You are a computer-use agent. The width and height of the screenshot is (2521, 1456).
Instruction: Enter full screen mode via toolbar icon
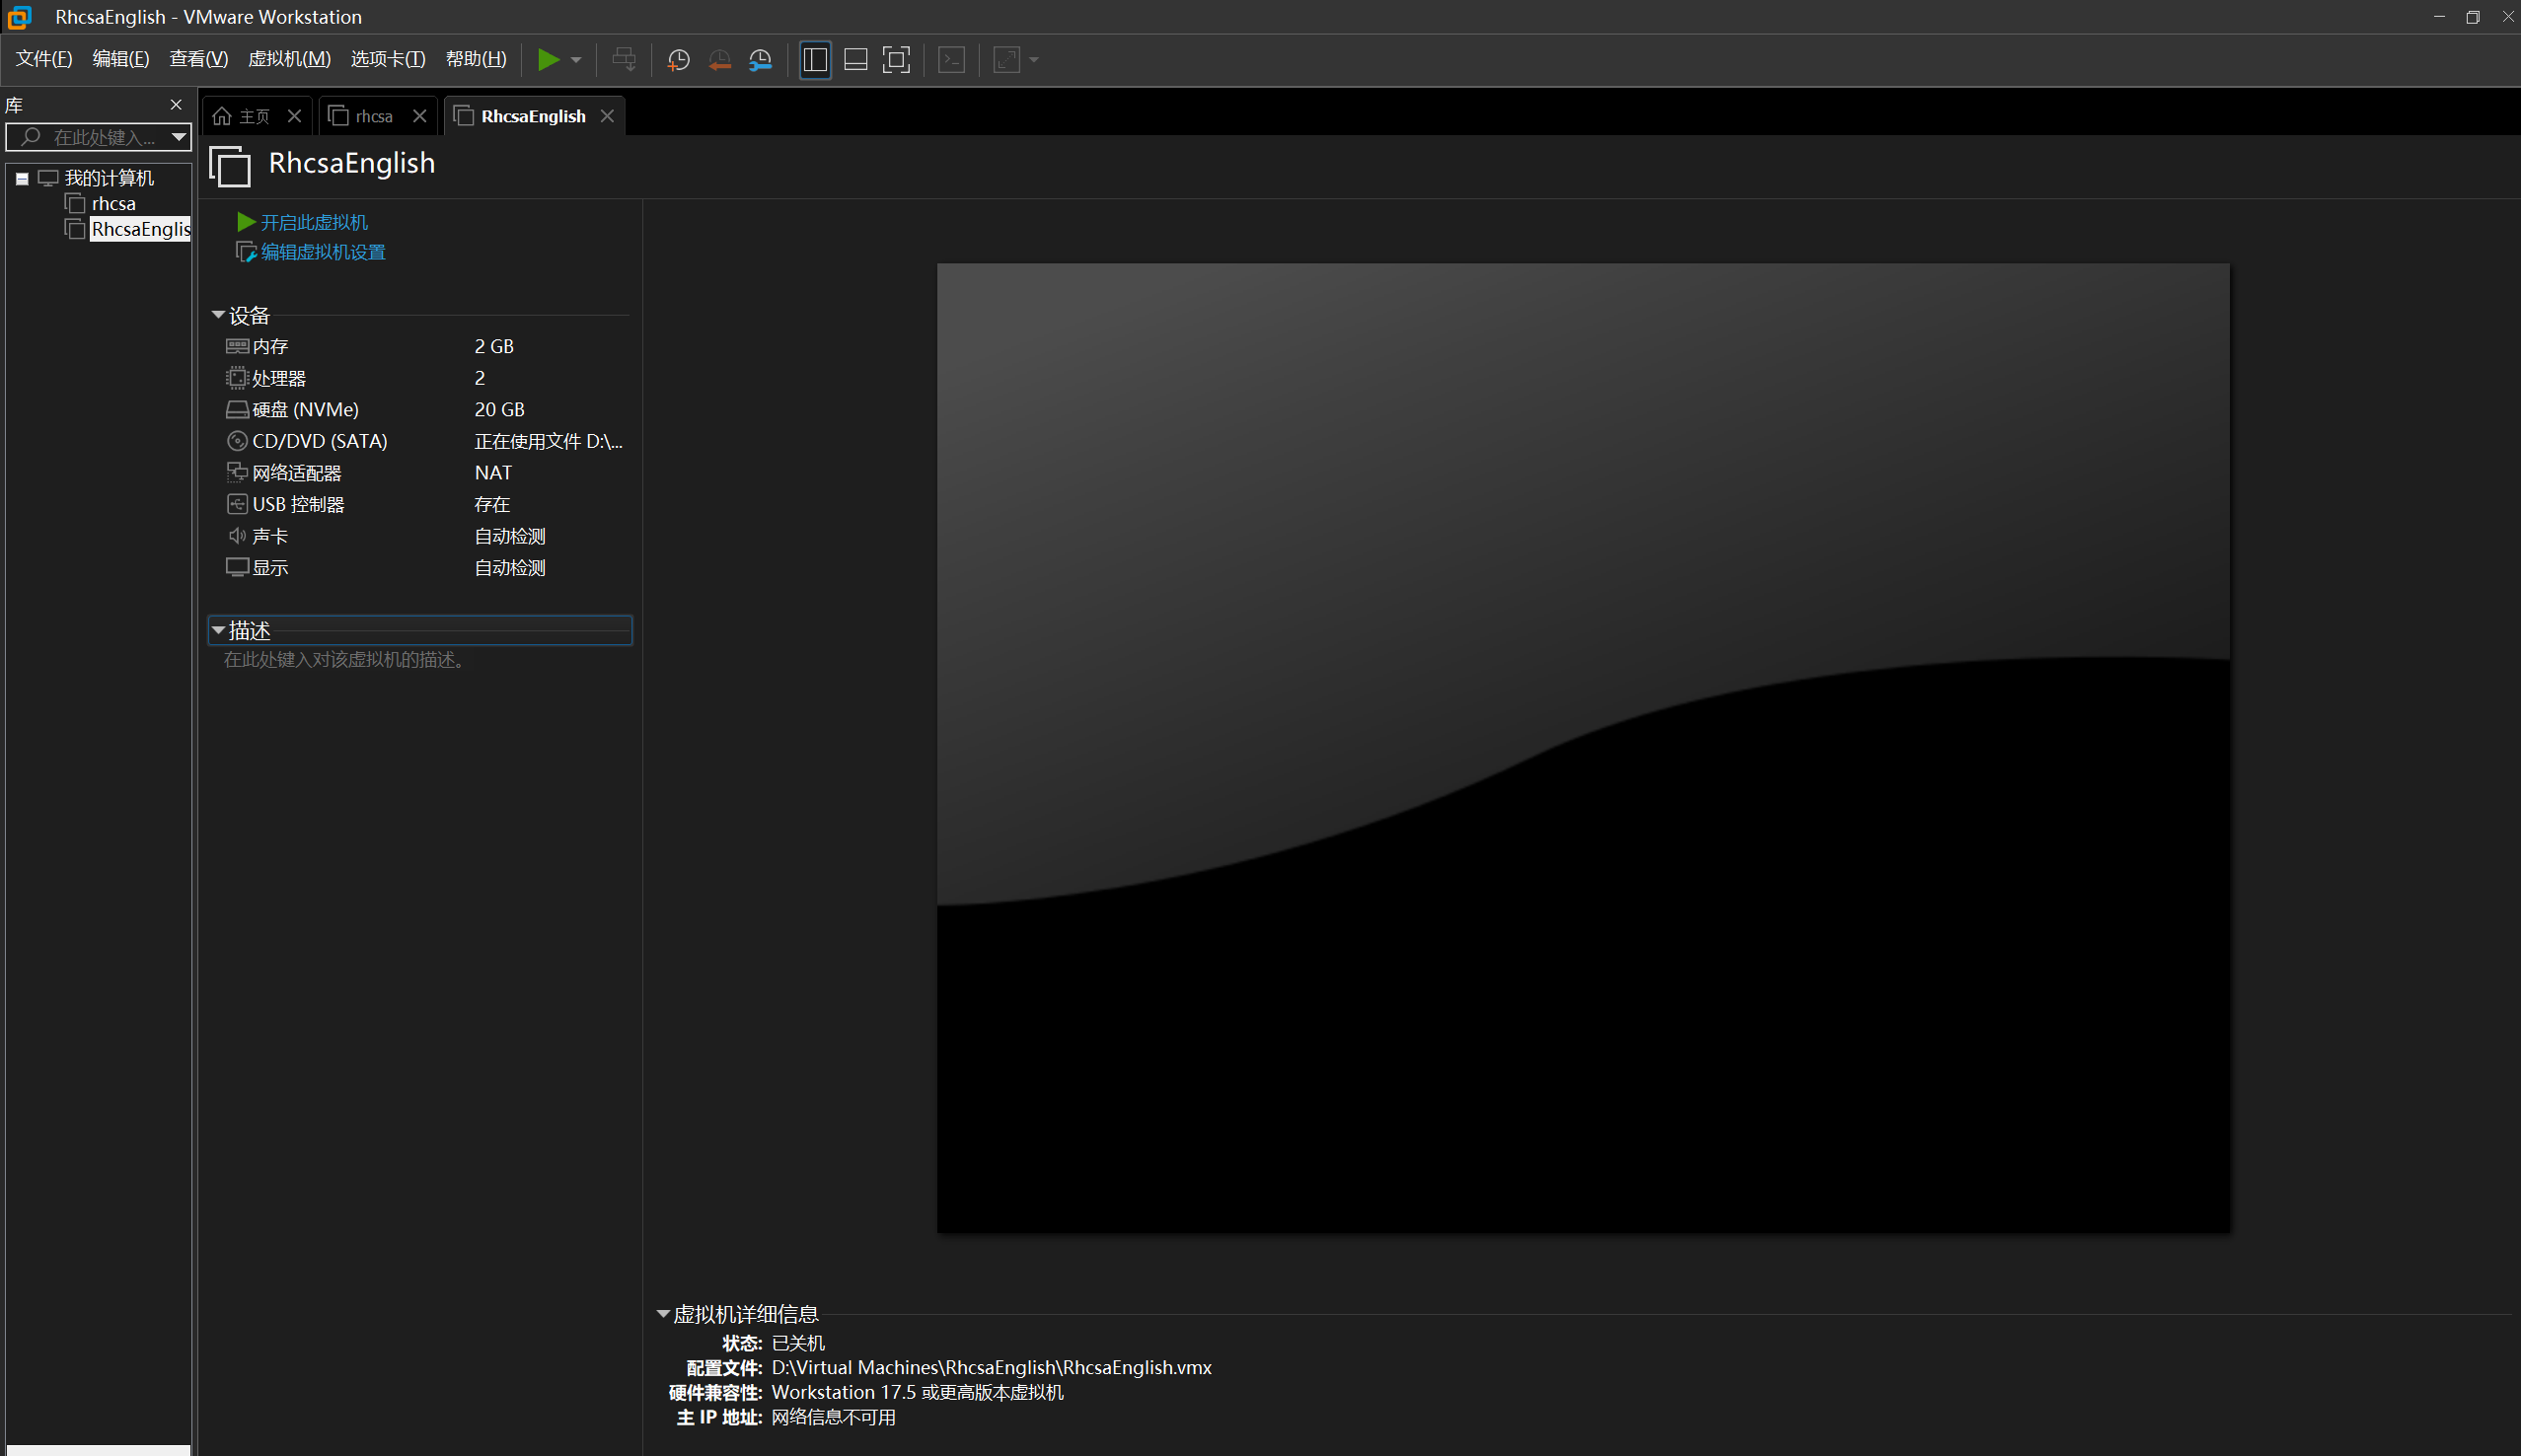896,60
